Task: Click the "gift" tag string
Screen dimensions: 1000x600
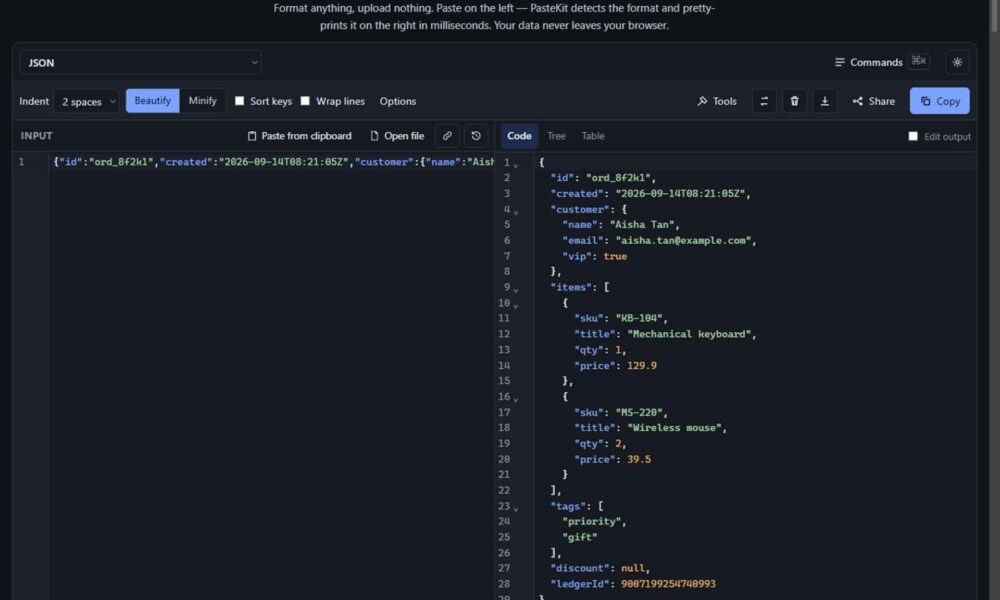Action: click(x=579, y=537)
